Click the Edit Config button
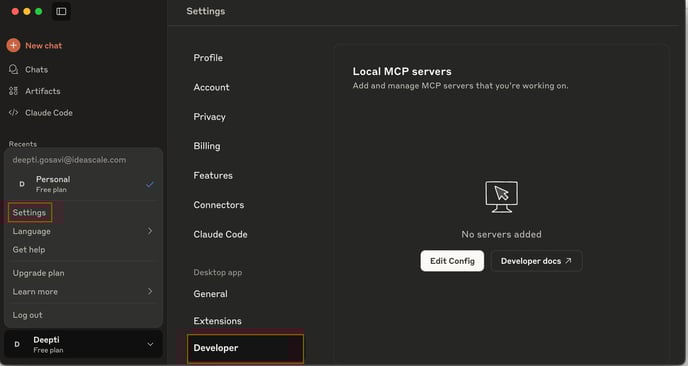The image size is (688, 366). (x=452, y=261)
